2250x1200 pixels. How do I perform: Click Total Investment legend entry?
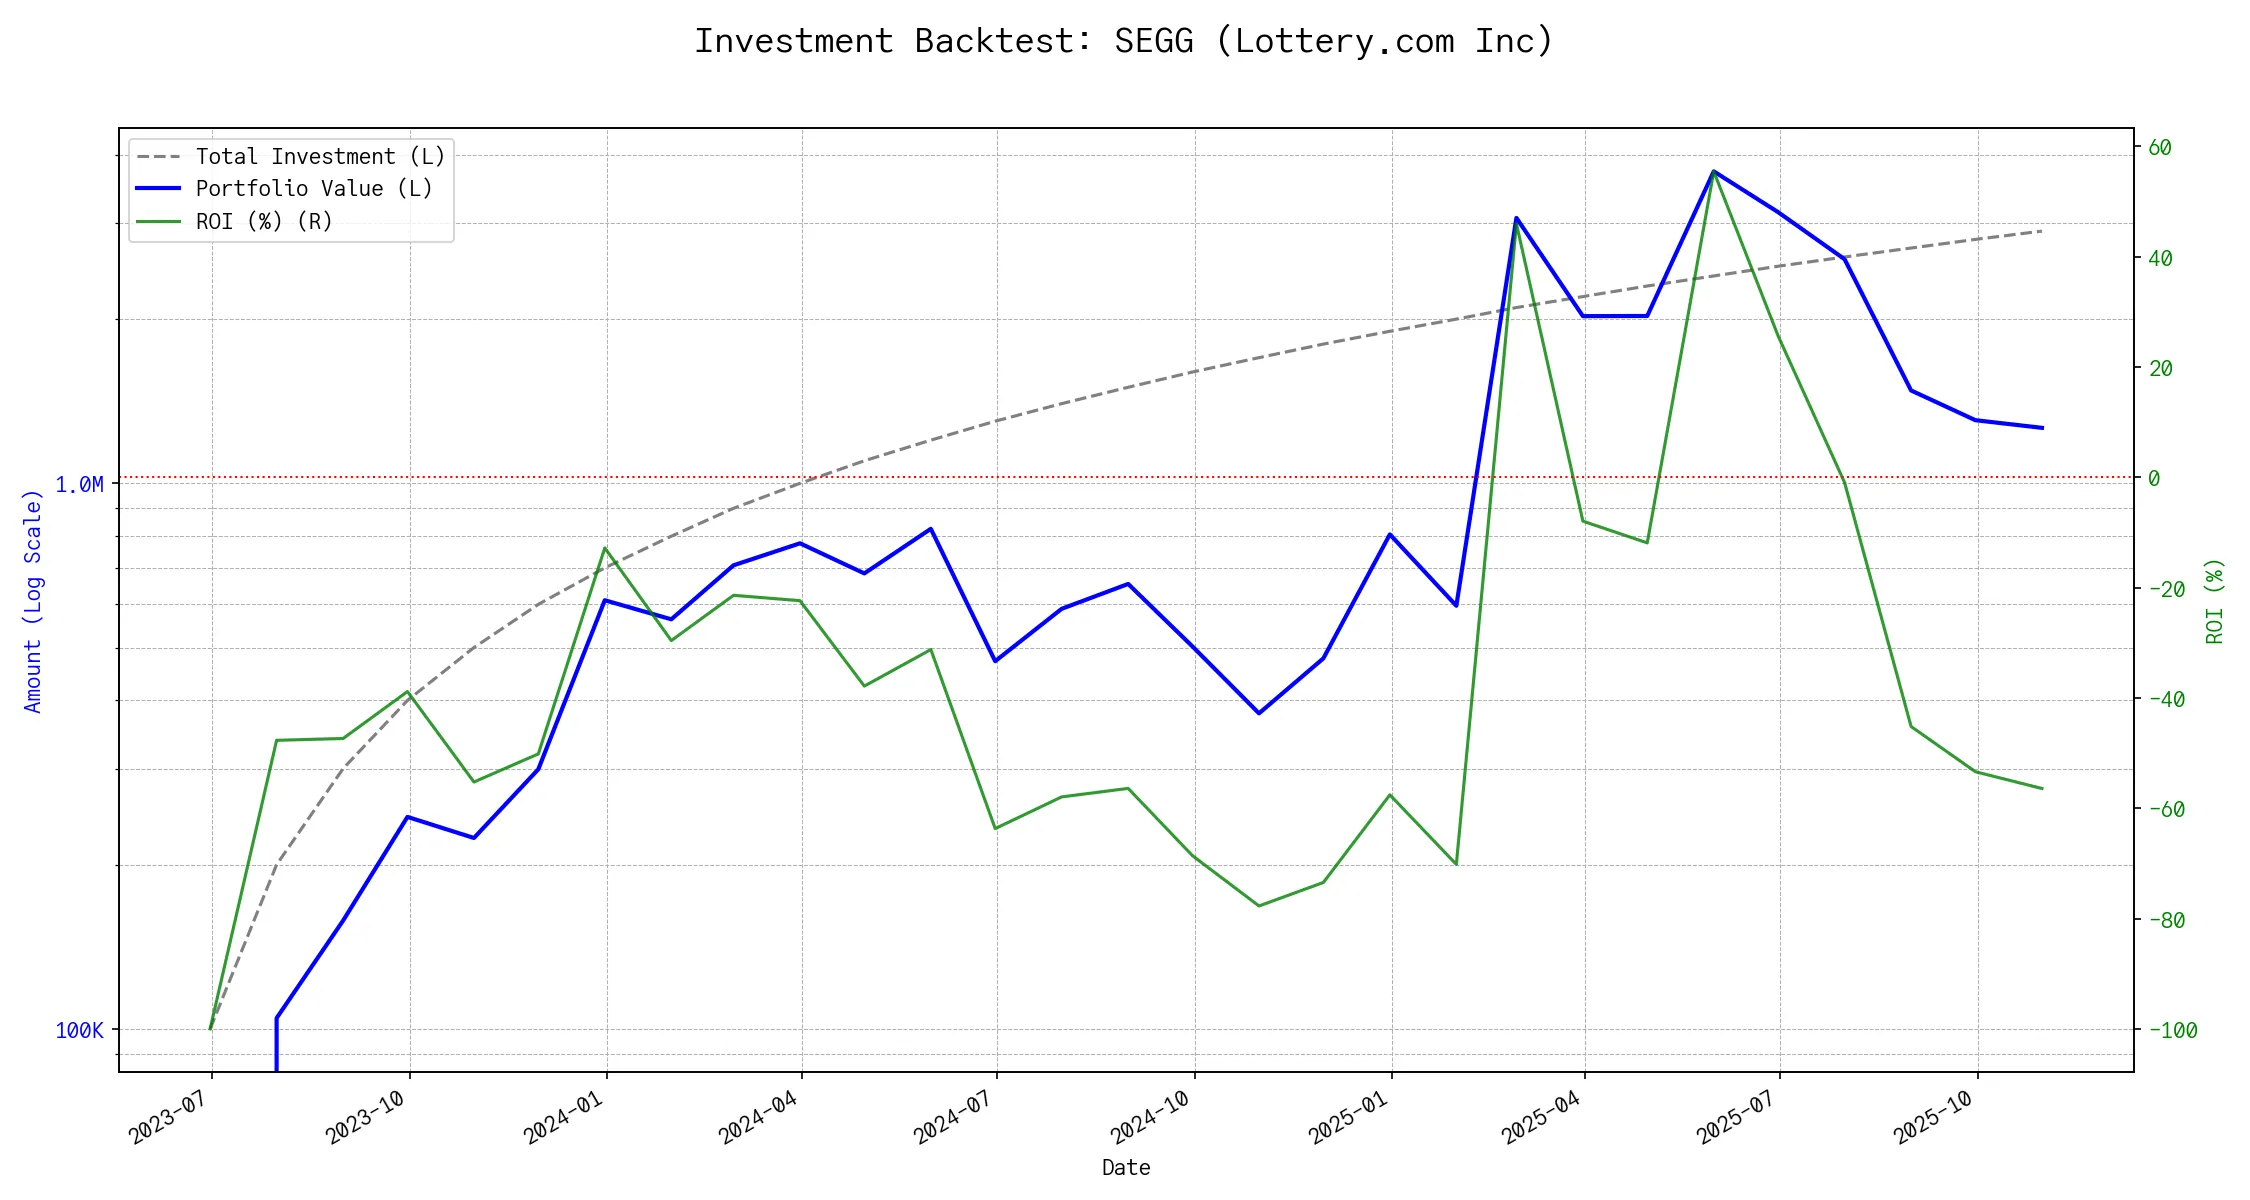click(x=320, y=157)
